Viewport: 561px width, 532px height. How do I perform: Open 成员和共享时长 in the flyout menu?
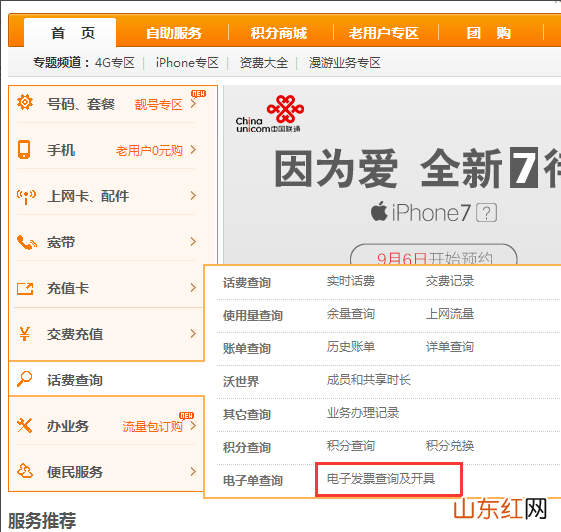pyautogui.click(x=369, y=380)
